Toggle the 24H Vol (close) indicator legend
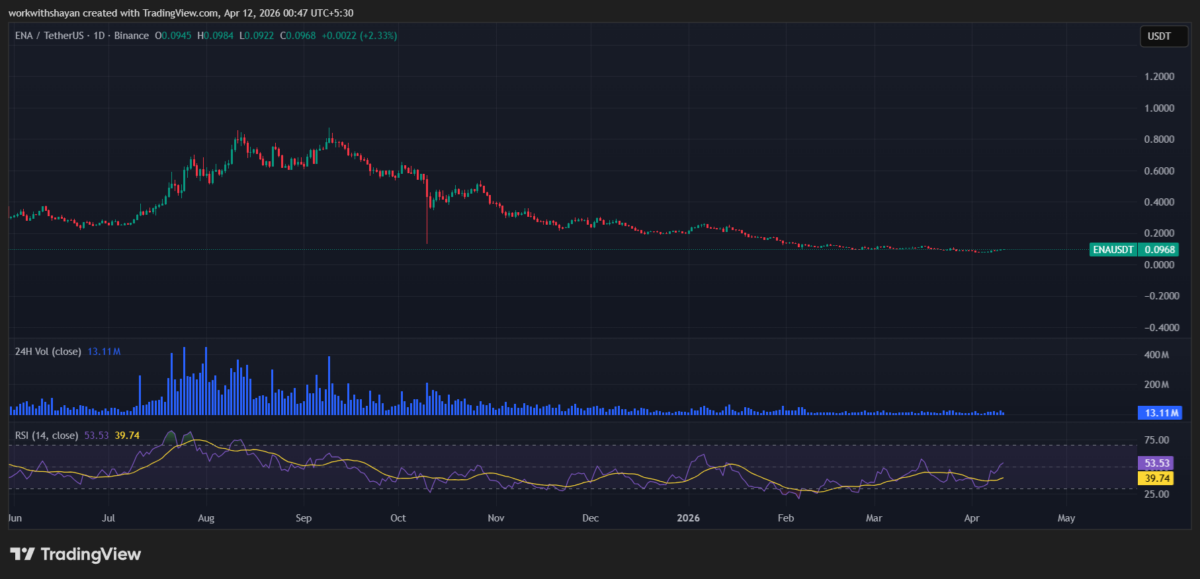 (47, 351)
